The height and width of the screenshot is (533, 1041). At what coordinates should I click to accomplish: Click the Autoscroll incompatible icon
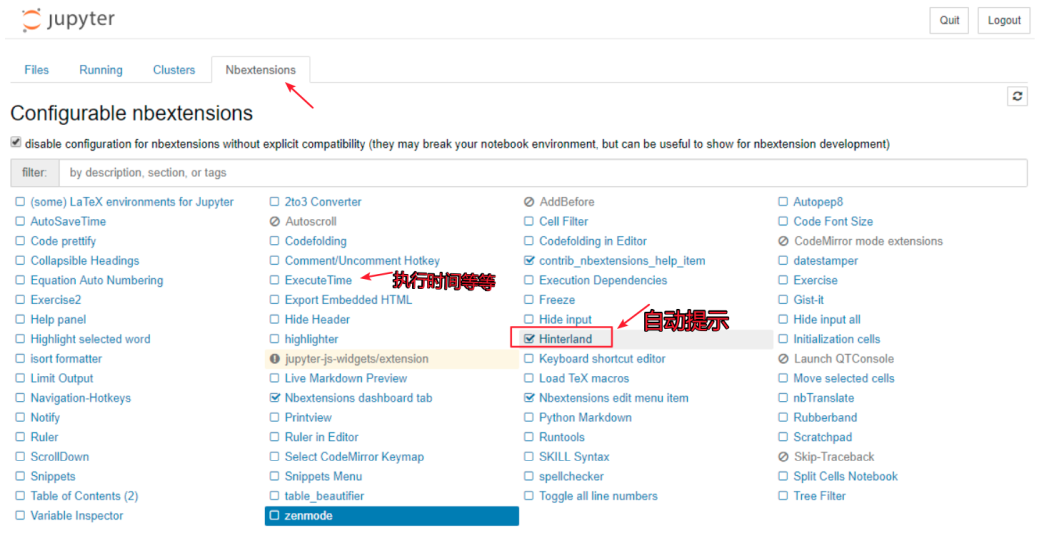275,222
